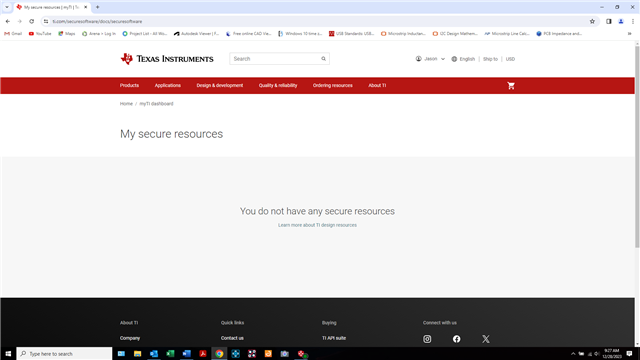Open the About TI menu
The height and width of the screenshot is (360, 640).
click(377, 85)
